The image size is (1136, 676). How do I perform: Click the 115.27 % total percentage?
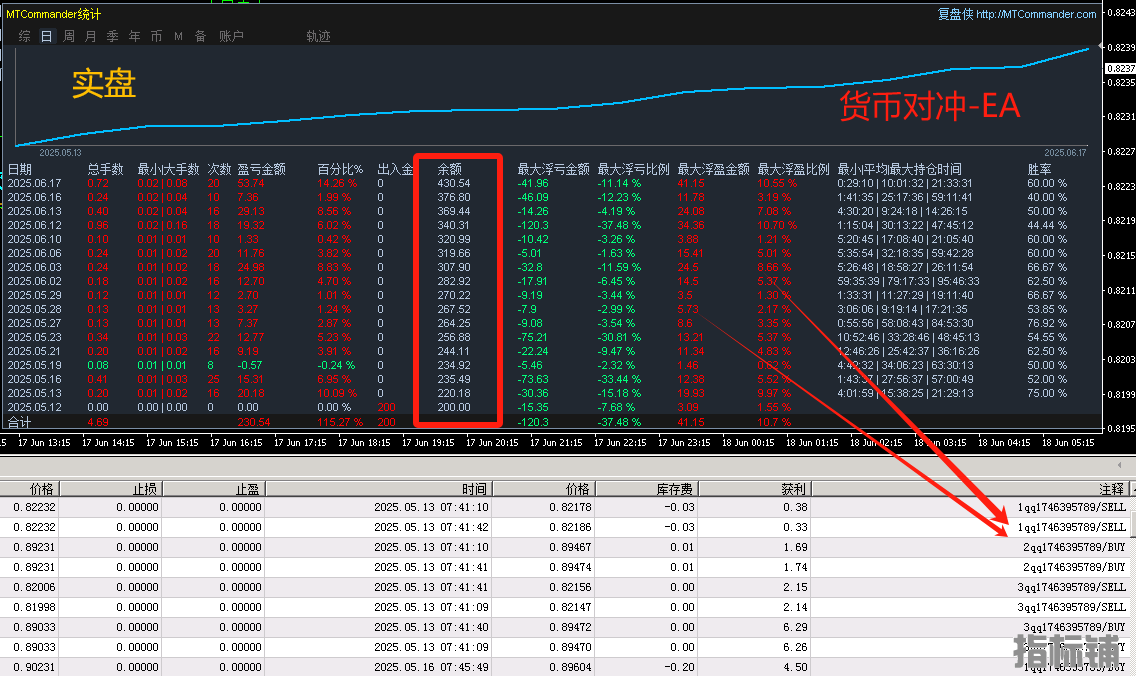[x=340, y=422]
